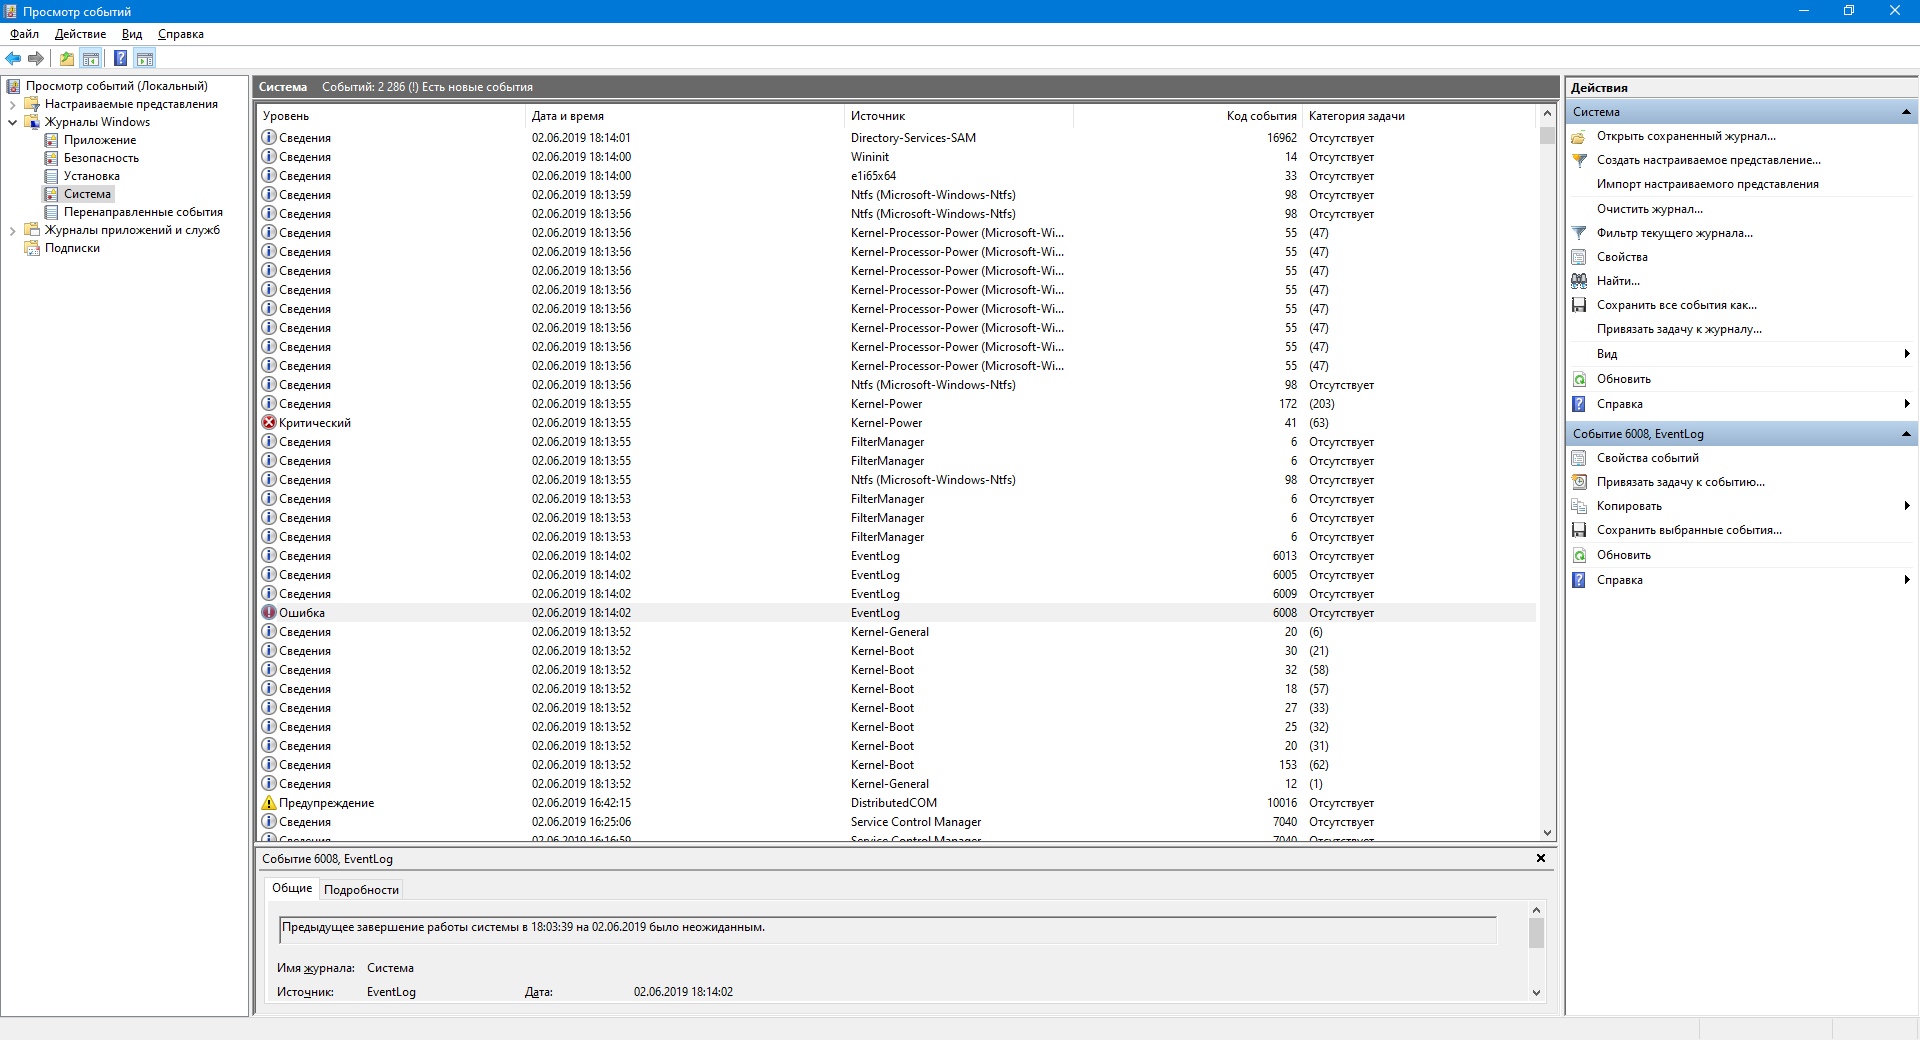1920x1040 pixels.
Task: Select Service Control Manager 16:25:06 row
Action: (896, 822)
